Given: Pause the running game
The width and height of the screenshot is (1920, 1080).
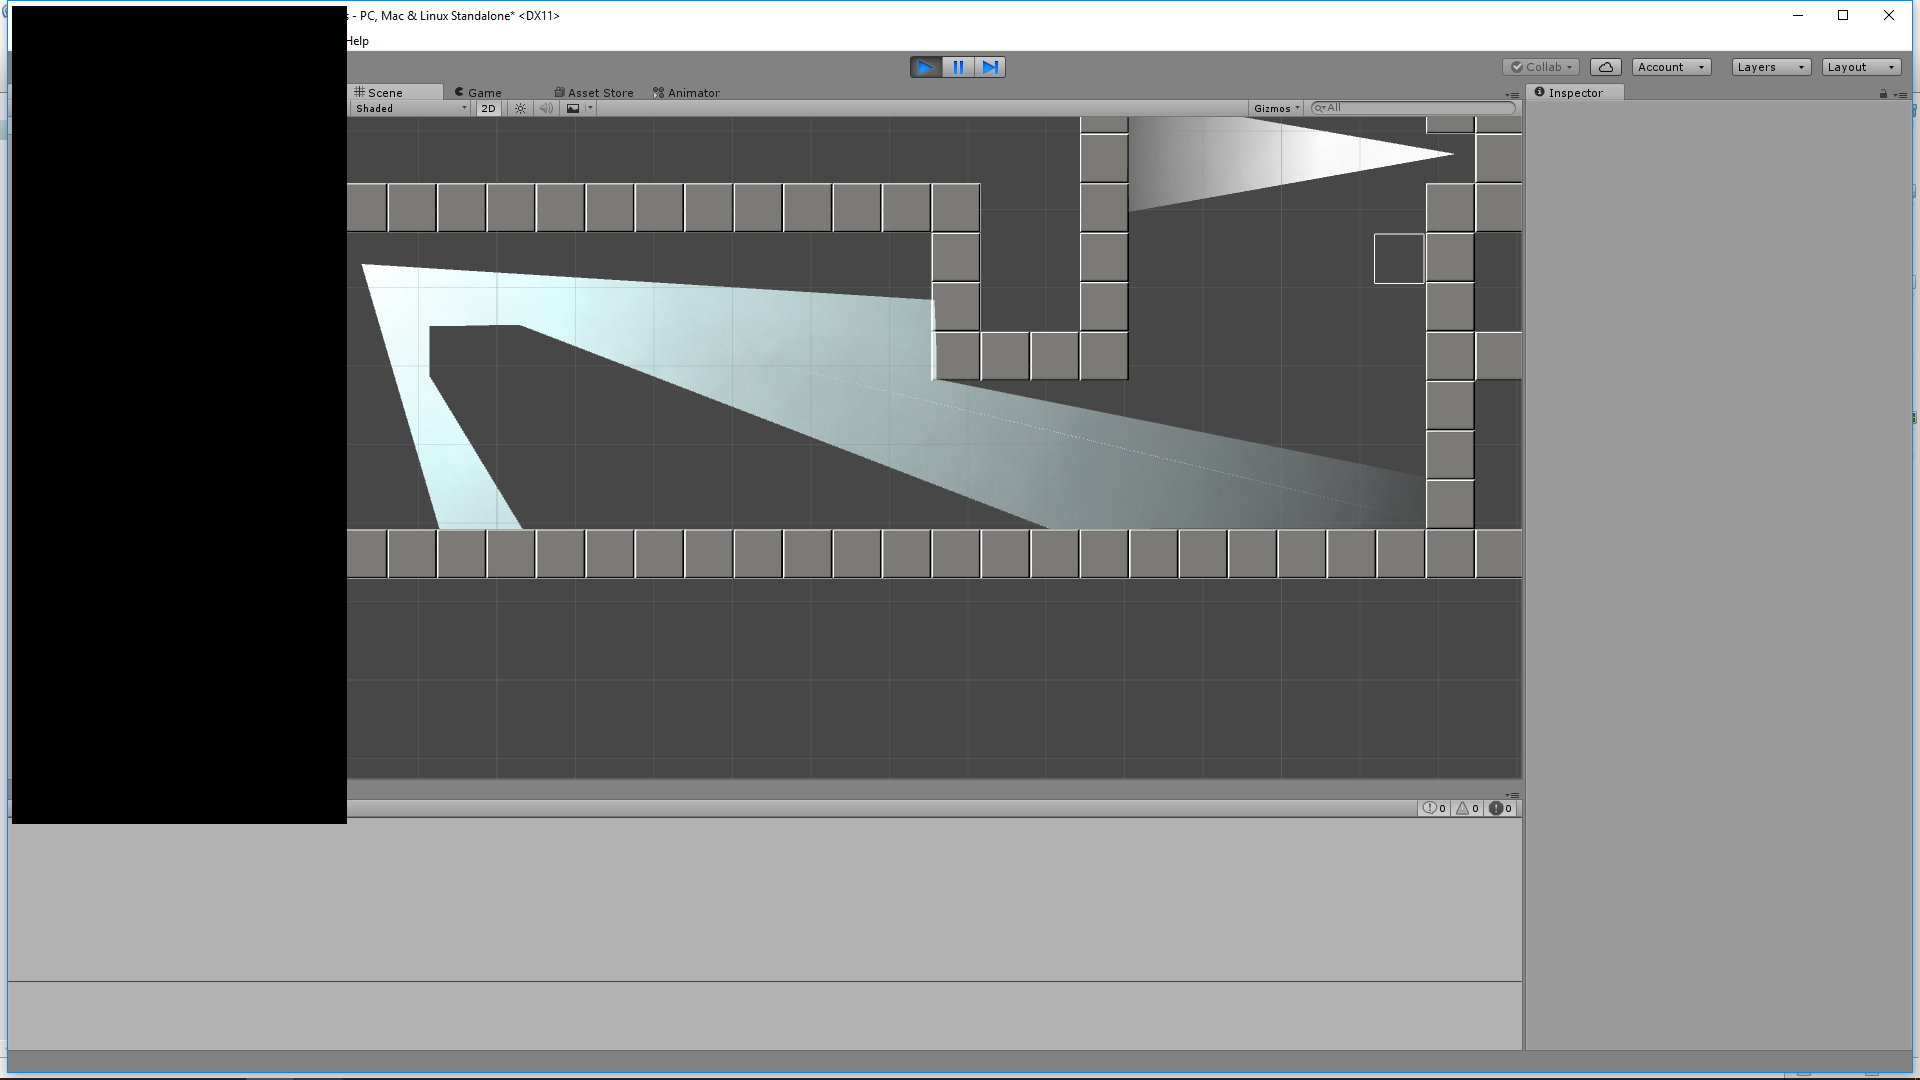Looking at the screenshot, I should point(958,67).
